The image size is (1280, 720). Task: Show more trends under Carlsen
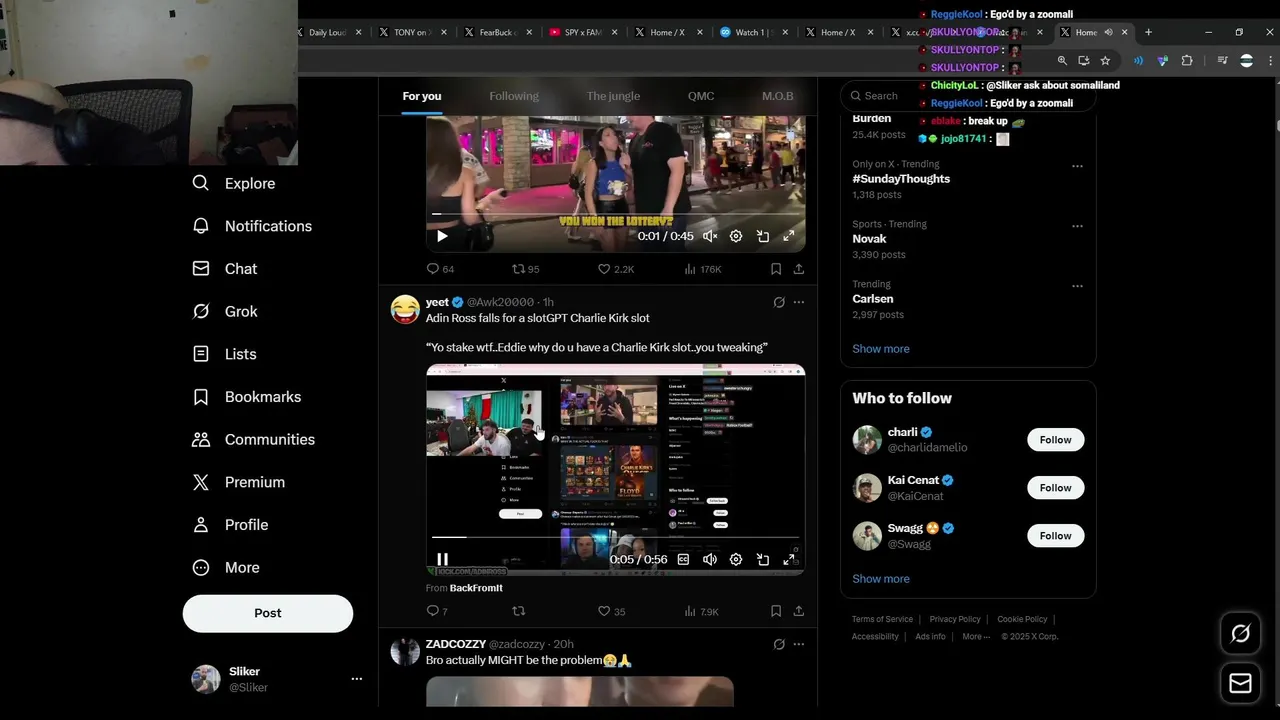[881, 349]
